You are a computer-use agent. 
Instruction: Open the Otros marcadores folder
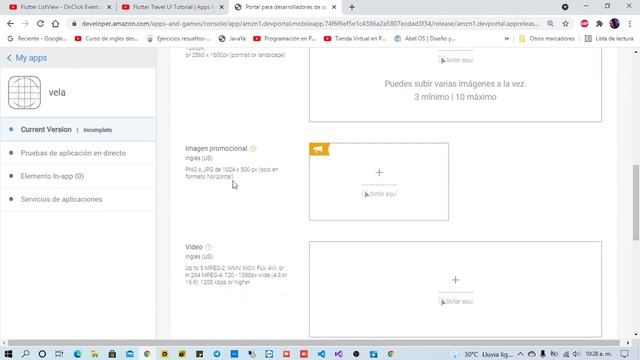(547, 38)
